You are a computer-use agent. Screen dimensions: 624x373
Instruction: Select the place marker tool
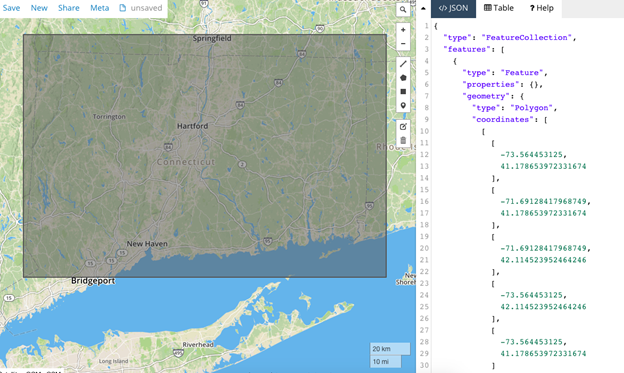403,105
